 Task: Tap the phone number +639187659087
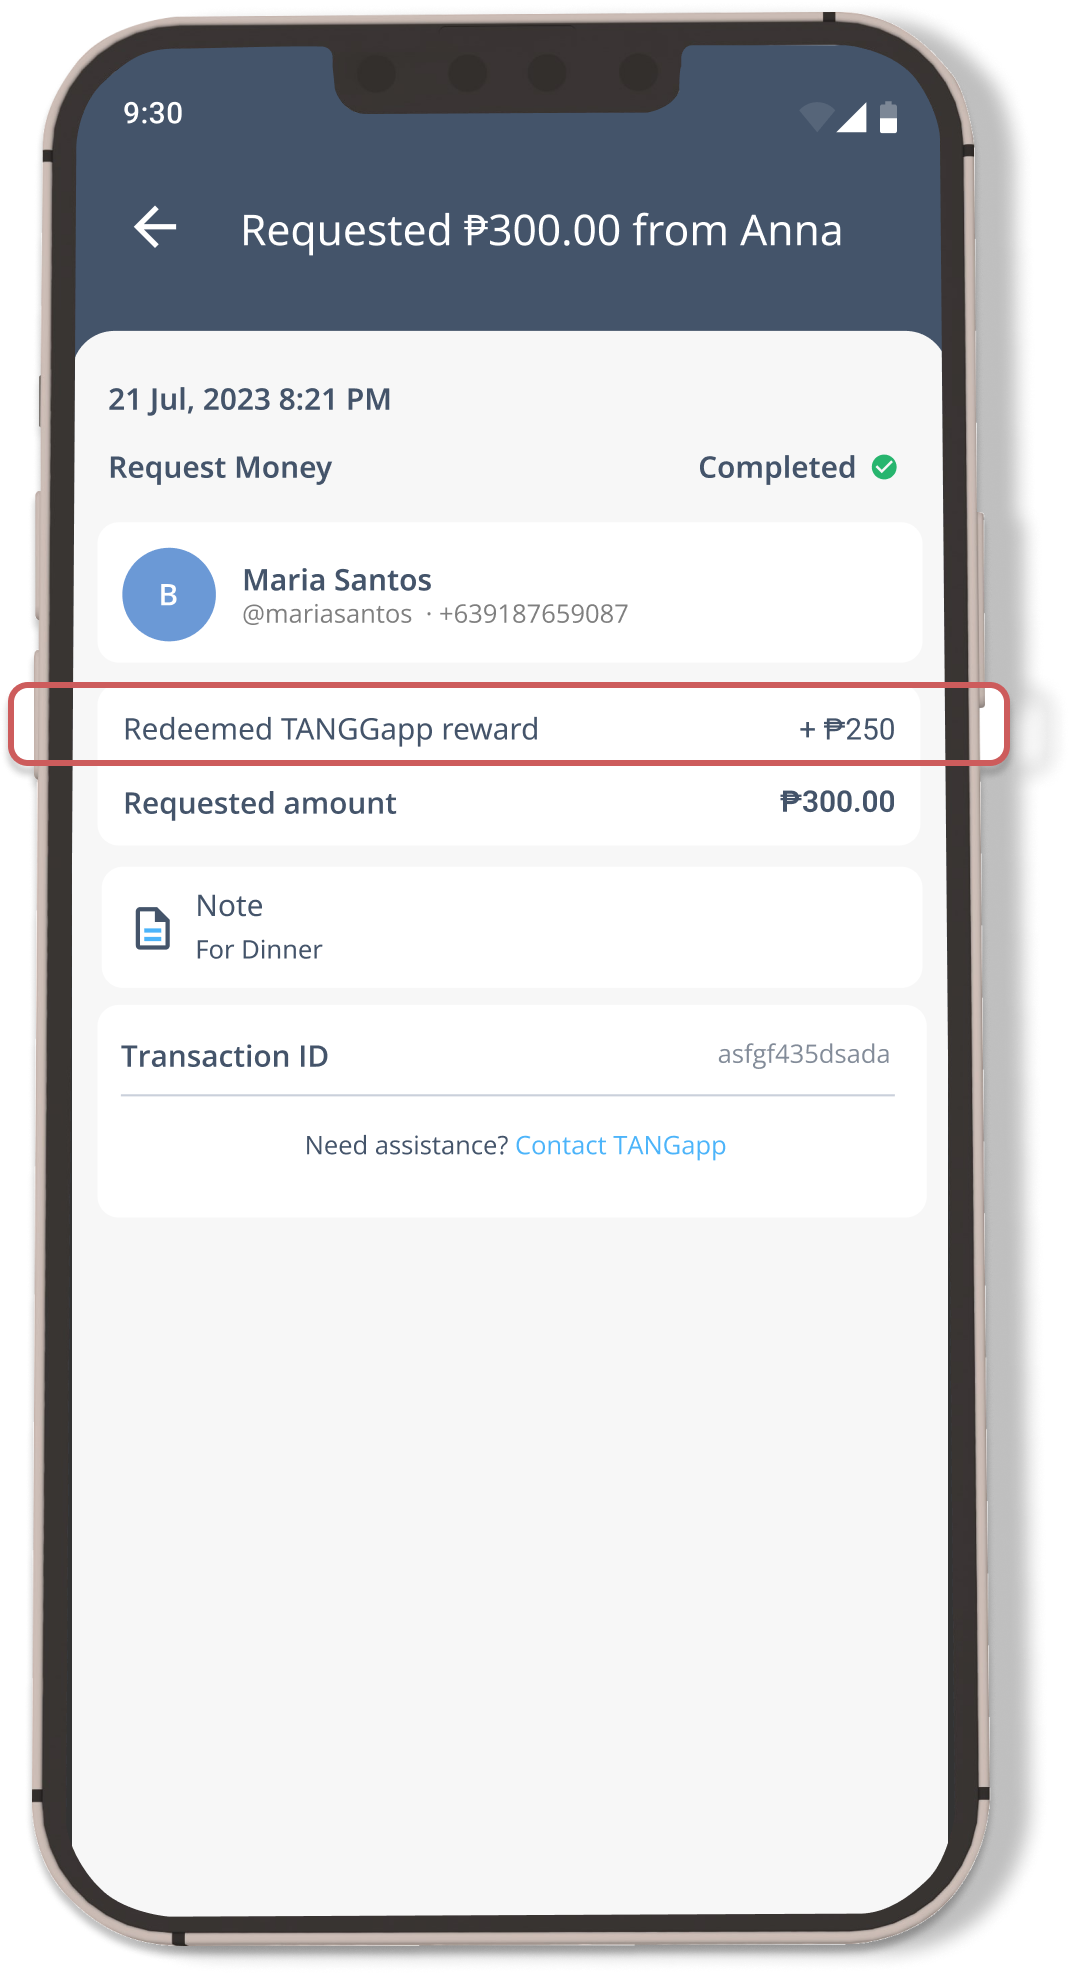533,614
